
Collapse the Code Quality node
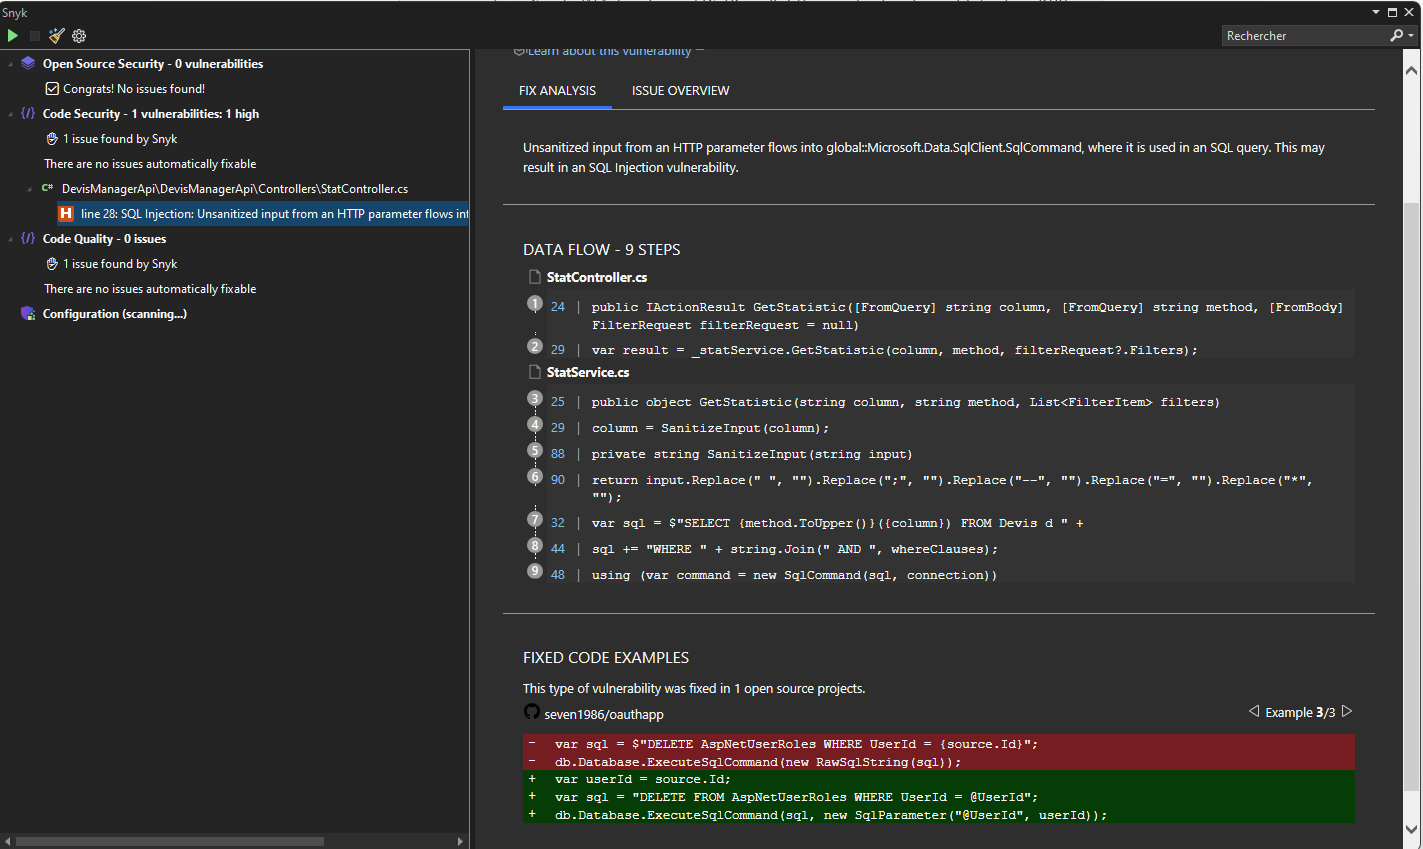pyautogui.click(x=11, y=238)
